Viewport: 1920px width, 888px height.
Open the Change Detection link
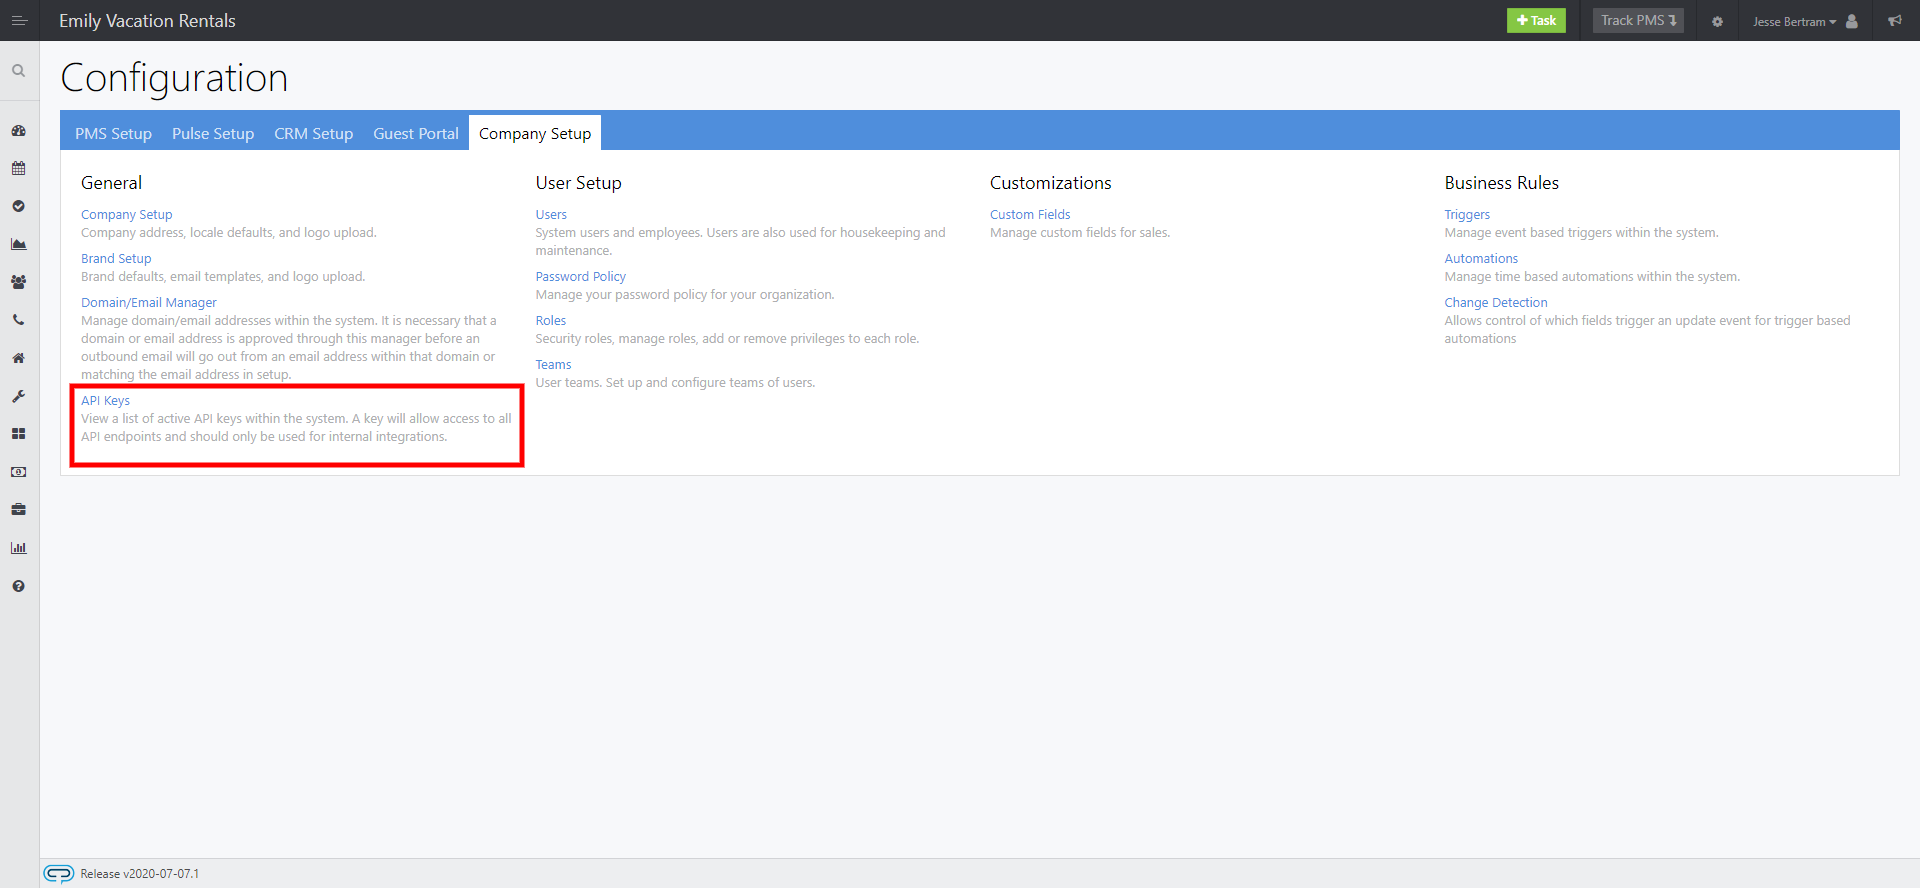coord(1496,302)
